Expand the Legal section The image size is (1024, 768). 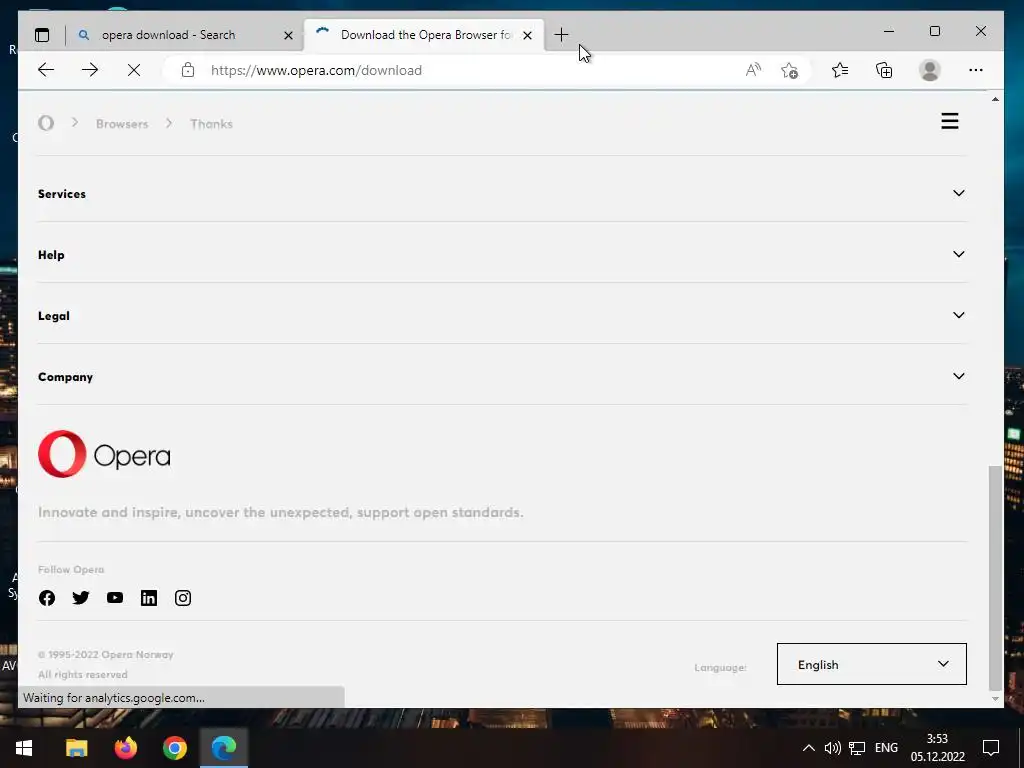pyautogui.click(x=502, y=315)
